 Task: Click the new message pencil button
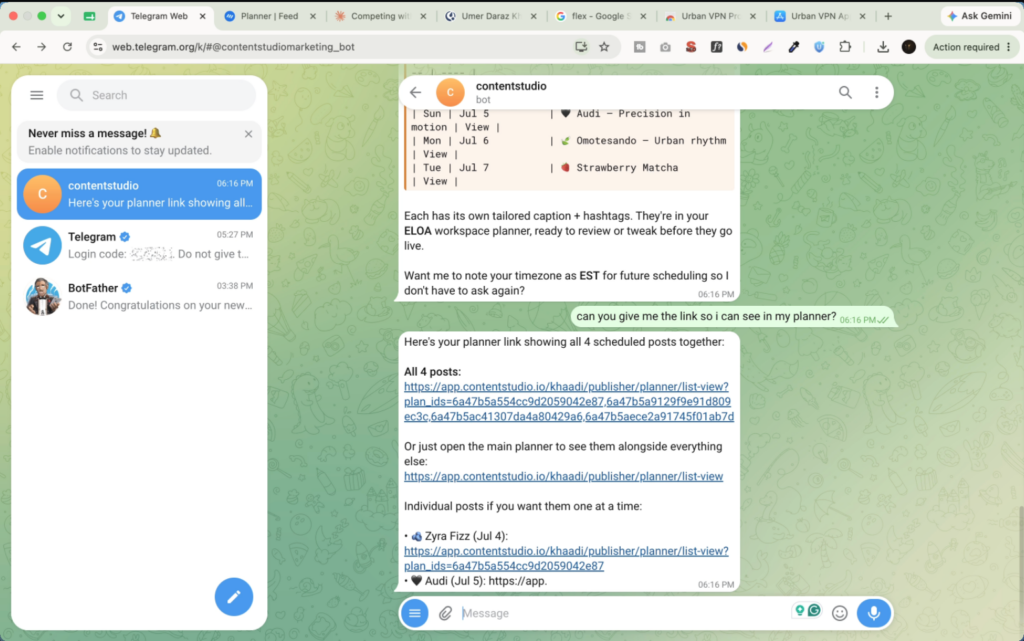234,596
